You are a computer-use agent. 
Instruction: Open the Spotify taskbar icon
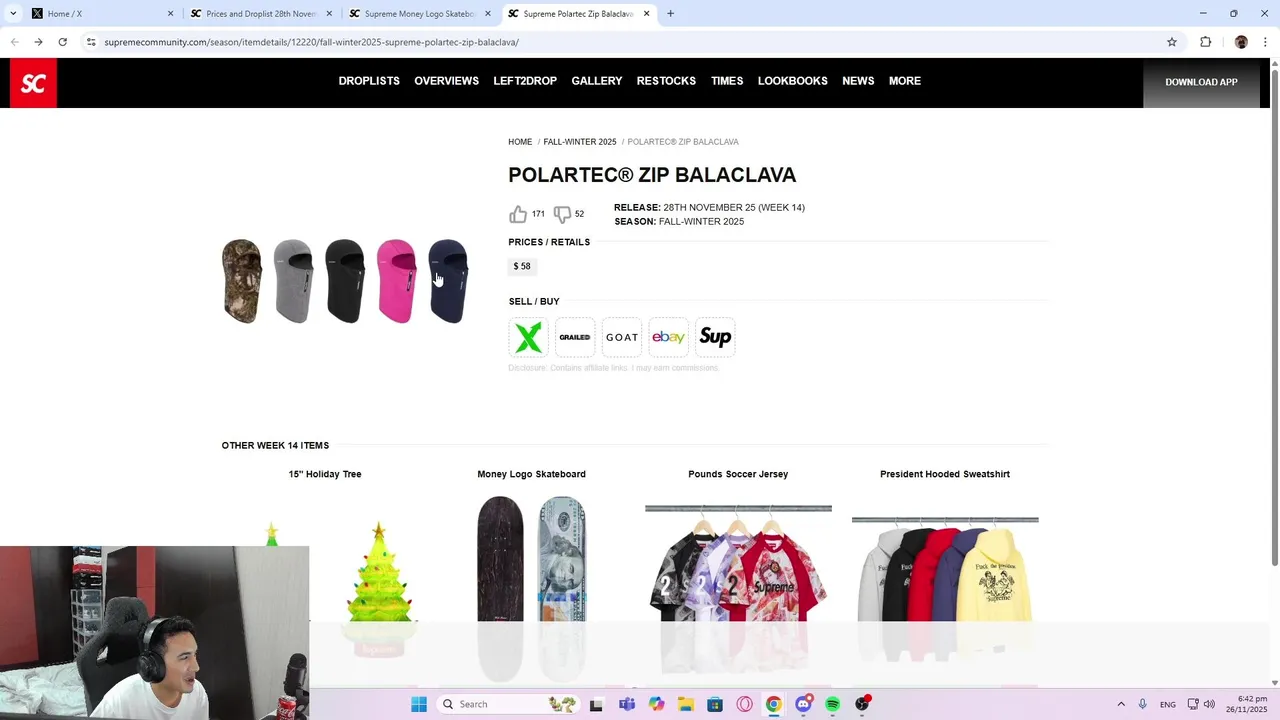[x=832, y=704]
